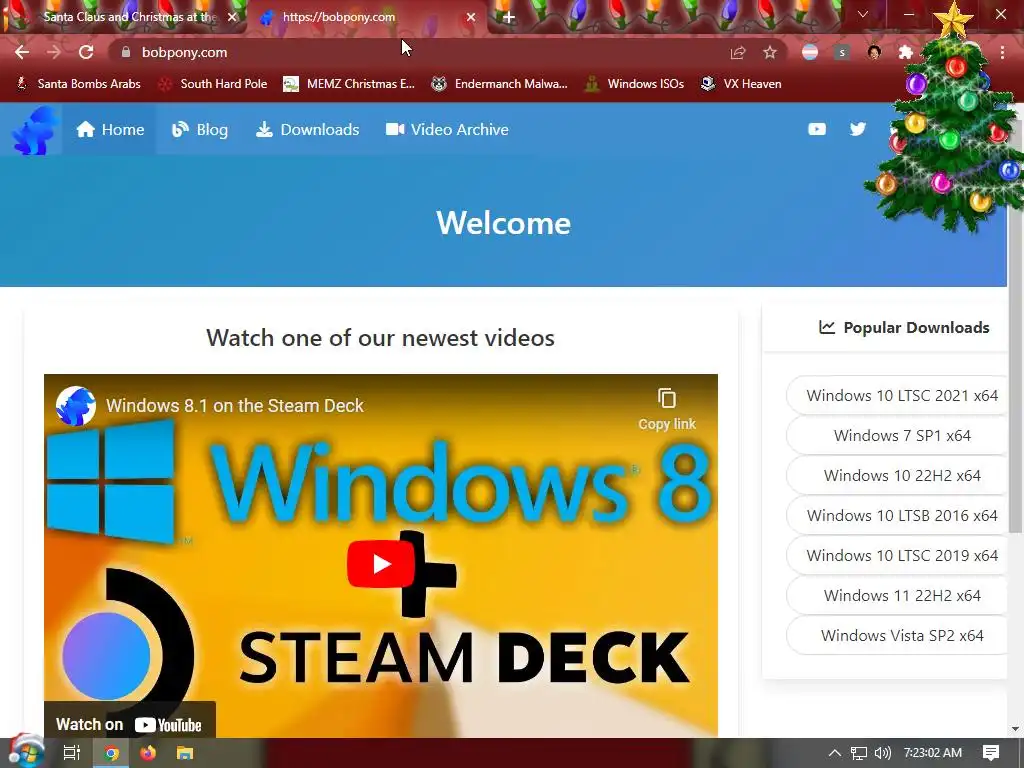The image size is (1024, 768).
Task: Open the Video Archive nav item
Action: pos(447,129)
